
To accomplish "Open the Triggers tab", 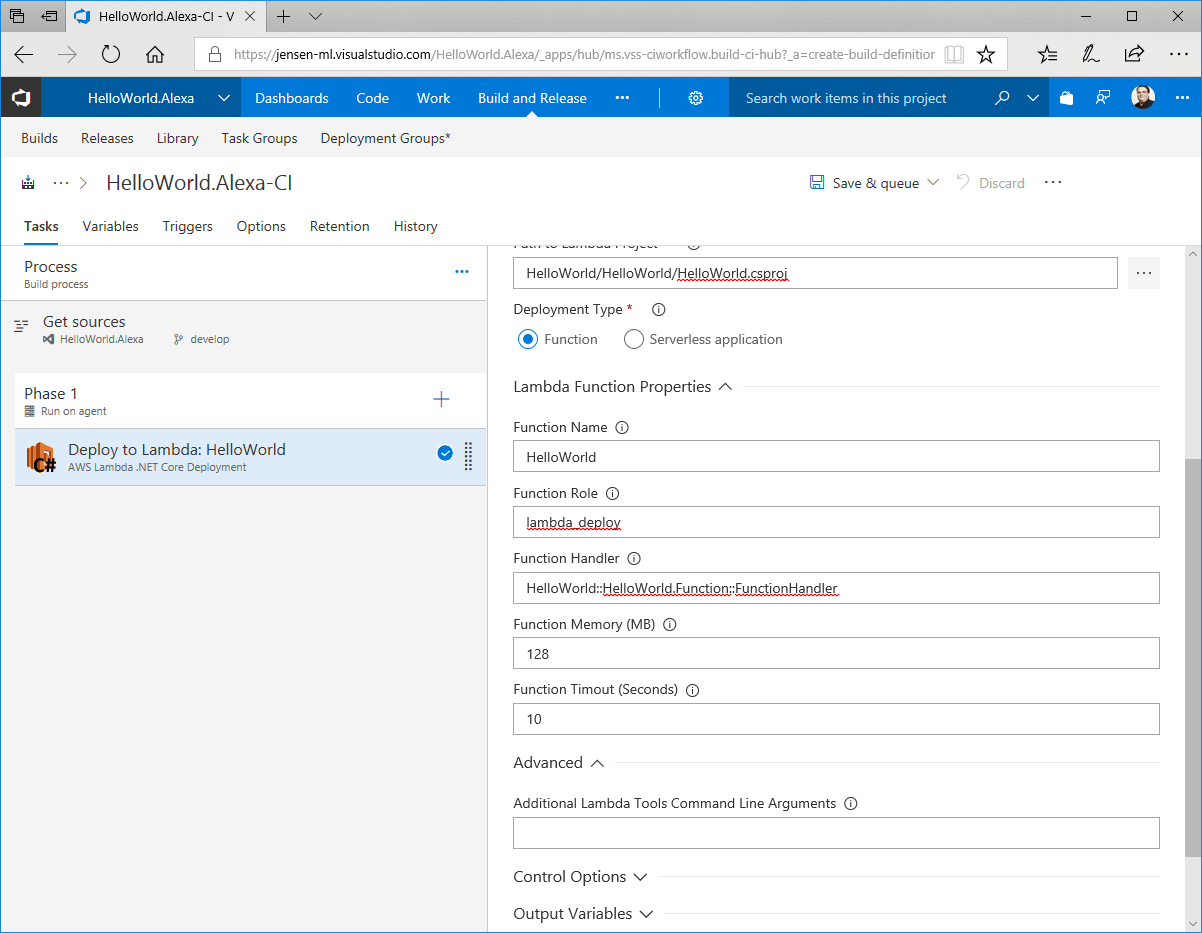I will coord(187,226).
